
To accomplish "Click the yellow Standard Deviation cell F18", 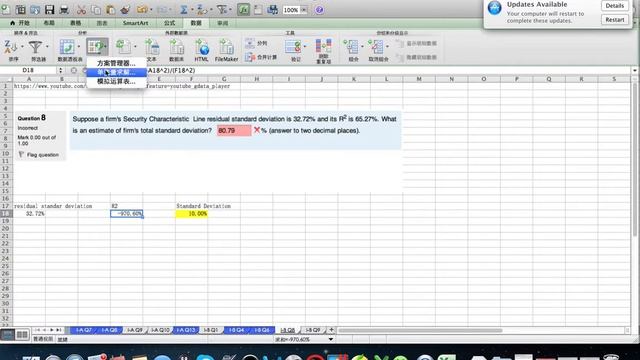I will click(x=191, y=213).
